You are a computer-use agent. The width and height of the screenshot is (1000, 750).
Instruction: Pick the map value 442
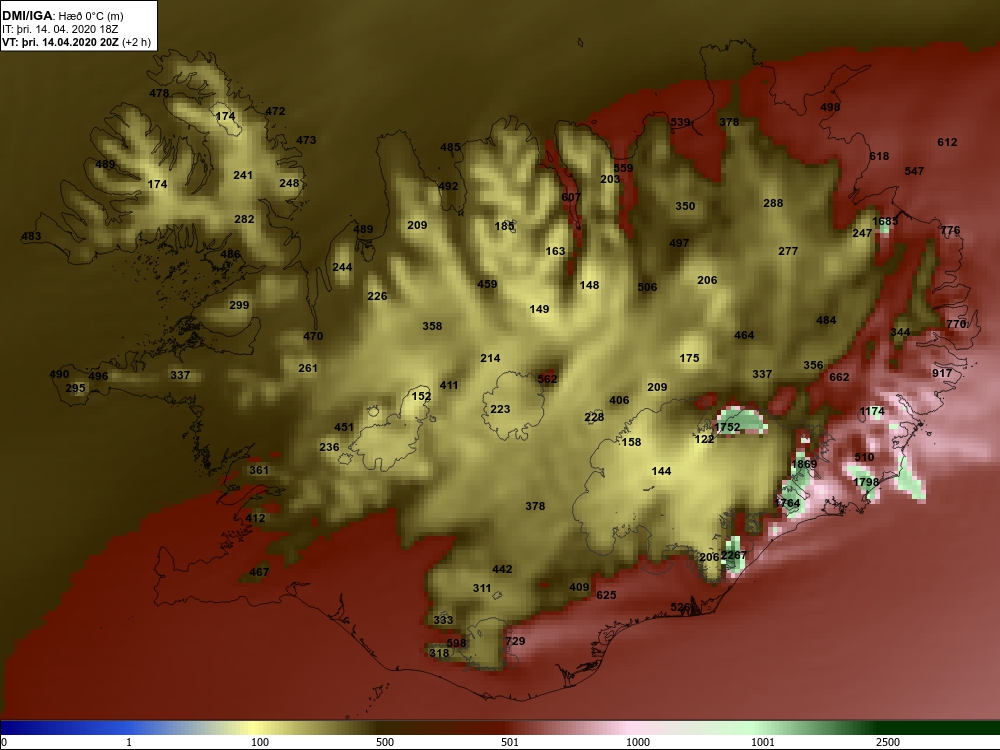point(503,569)
